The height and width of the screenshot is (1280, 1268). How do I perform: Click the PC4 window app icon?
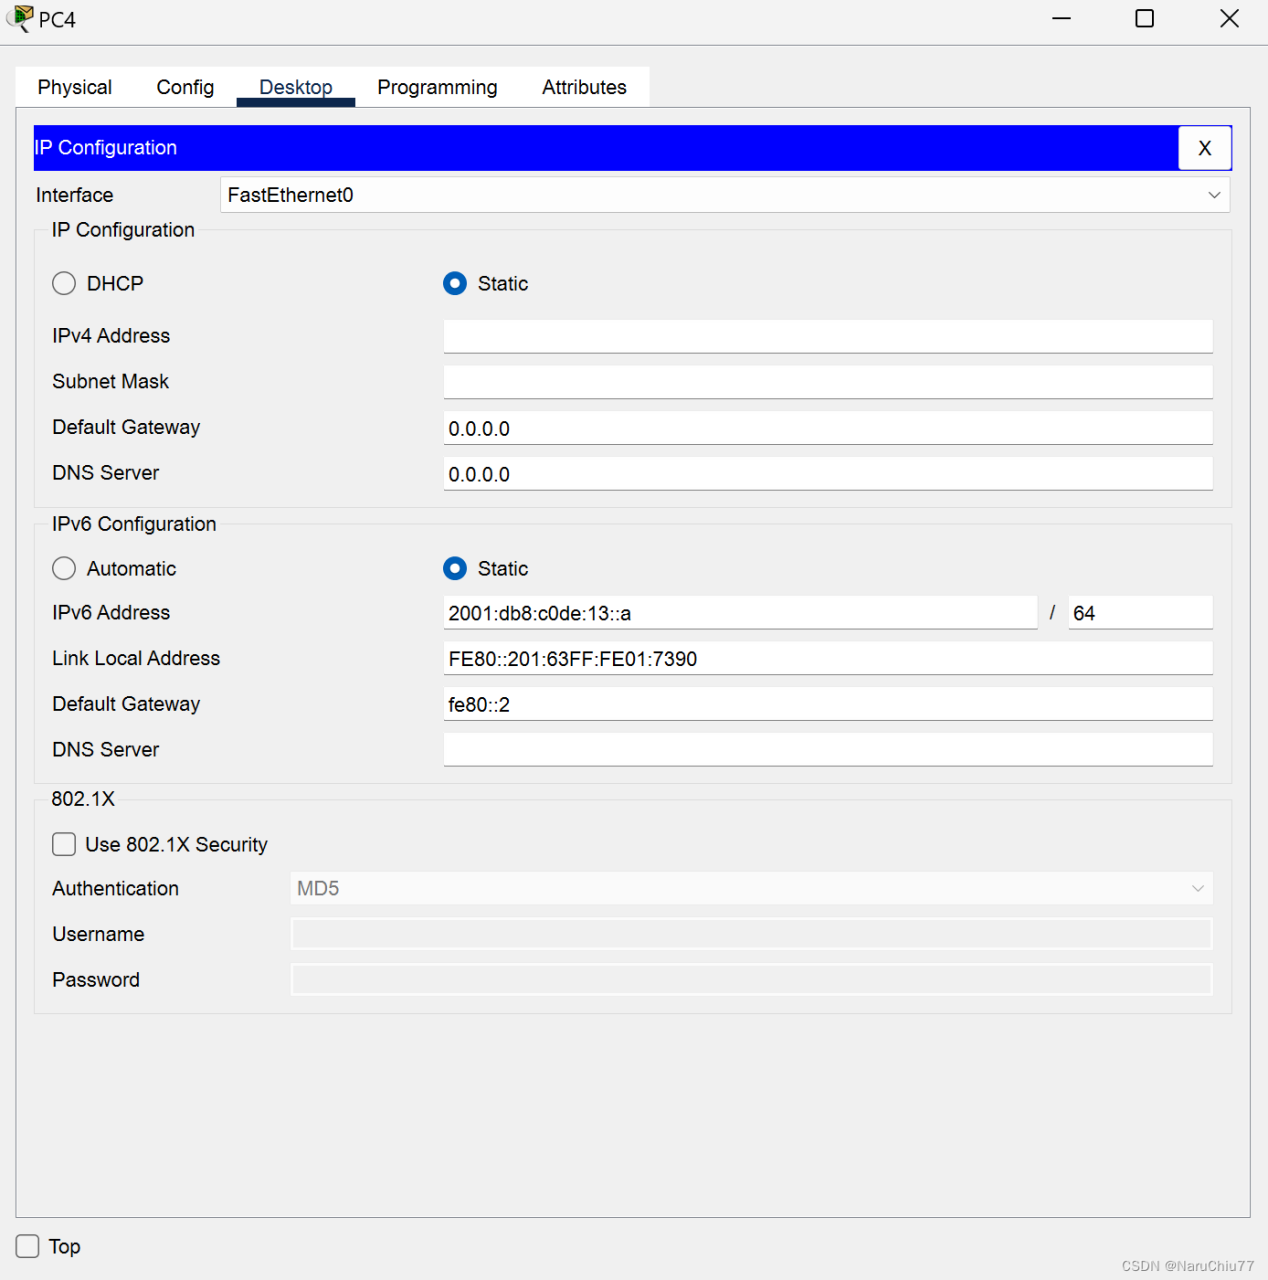[19, 19]
